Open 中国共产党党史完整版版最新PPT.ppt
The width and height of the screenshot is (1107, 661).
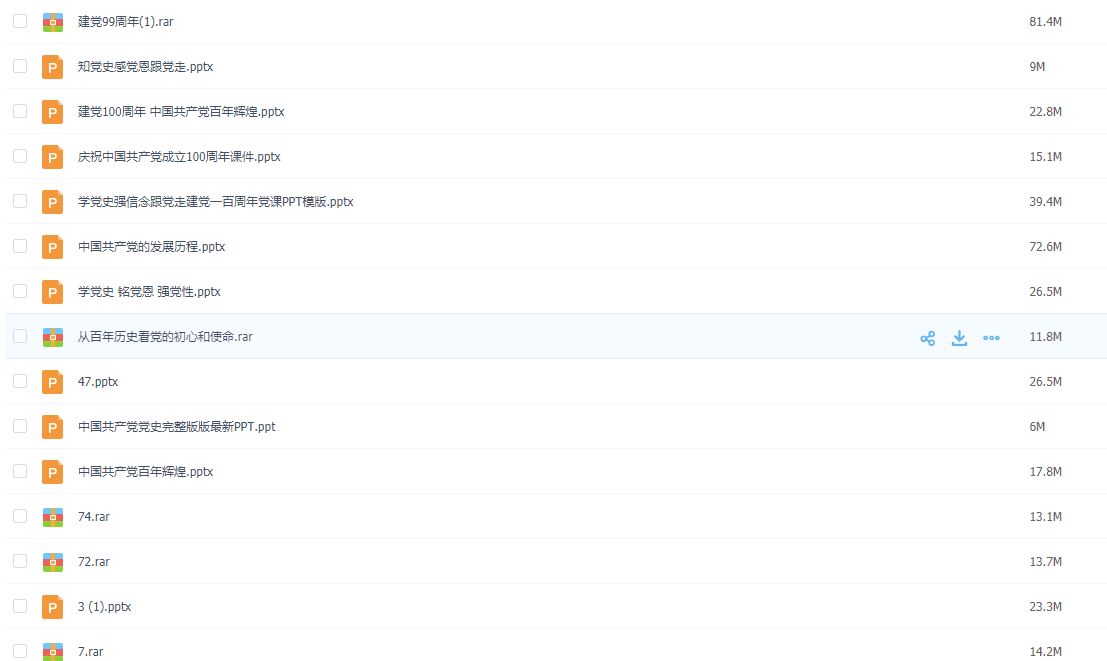pyautogui.click(x=176, y=427)
